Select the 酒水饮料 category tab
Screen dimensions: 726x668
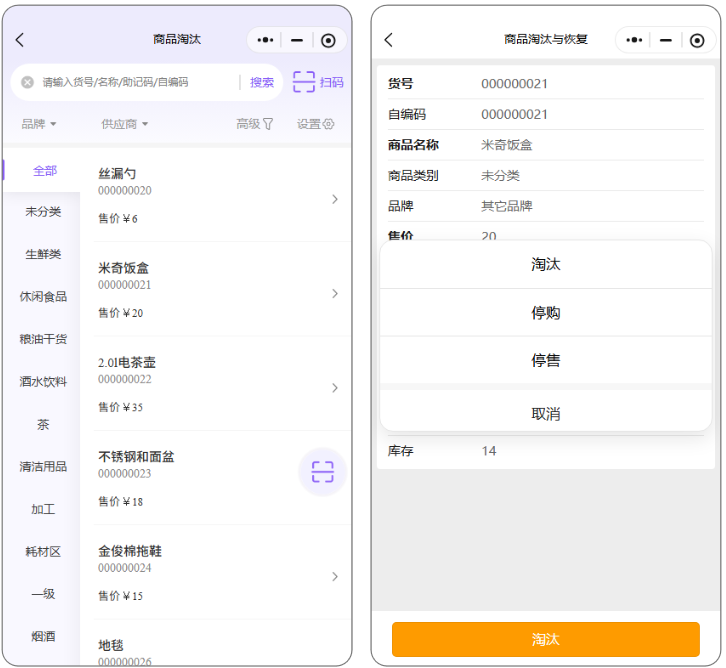(43, 381)
